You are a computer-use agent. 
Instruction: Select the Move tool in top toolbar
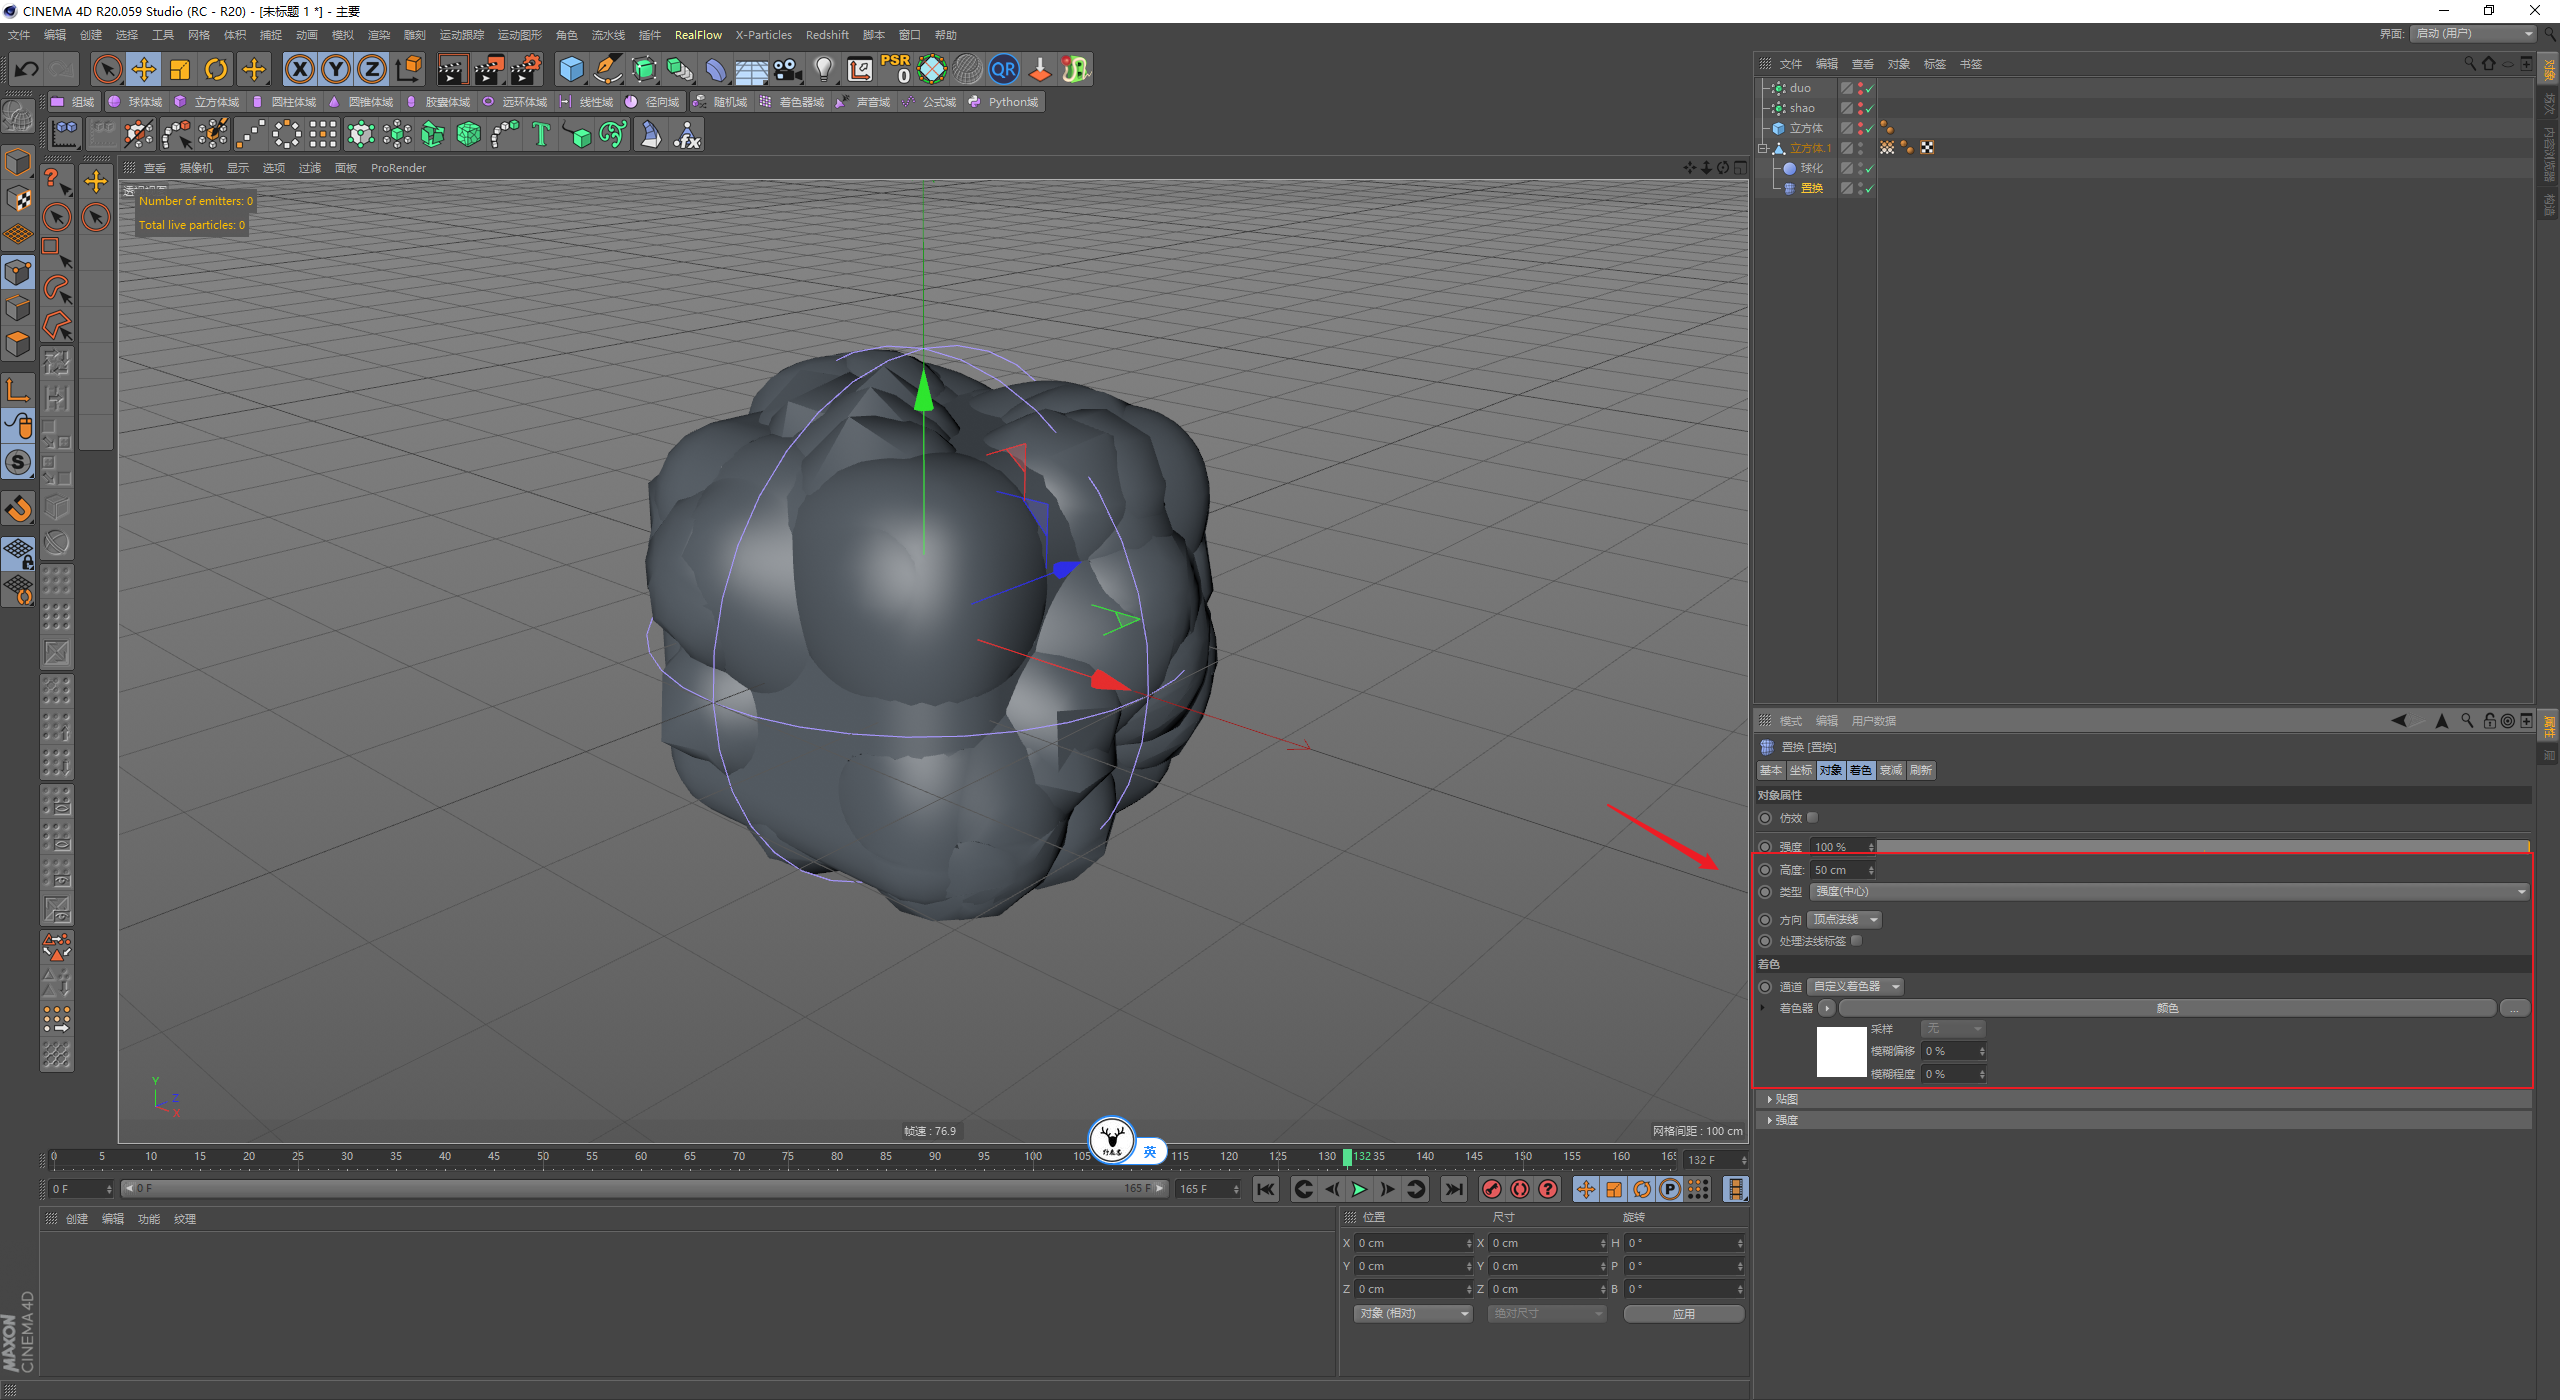click(144, 69)
